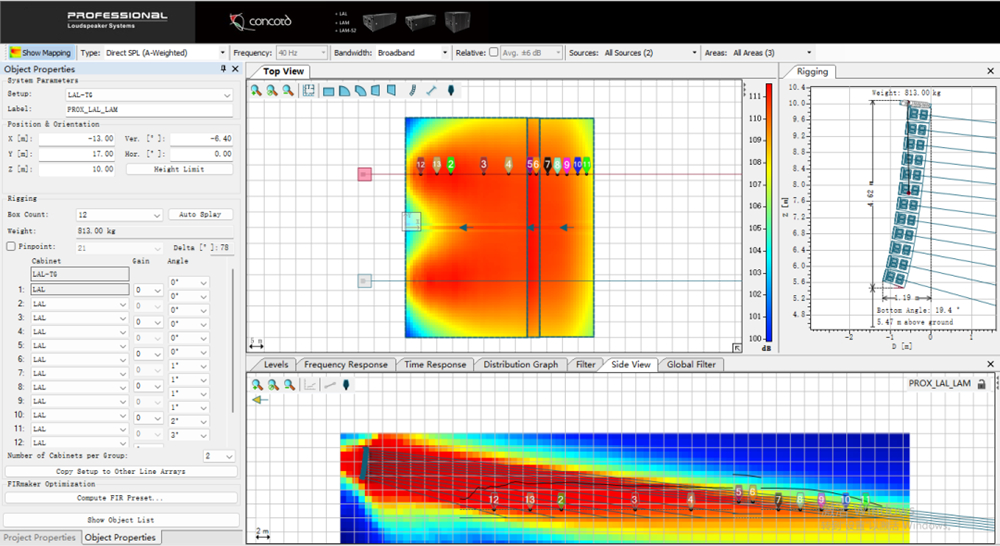Switch to Project Properties tab
The height and width of the screenshot is (546, 1000).
click(x=40, y=537)
